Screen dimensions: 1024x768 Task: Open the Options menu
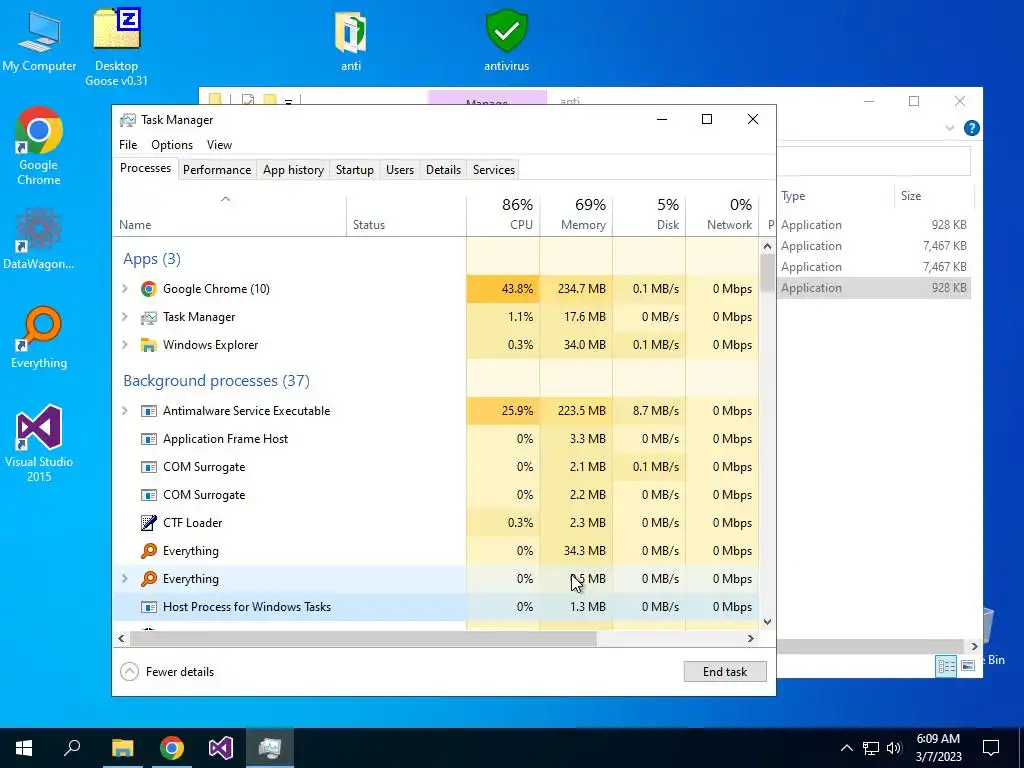[x=172, y=144]
